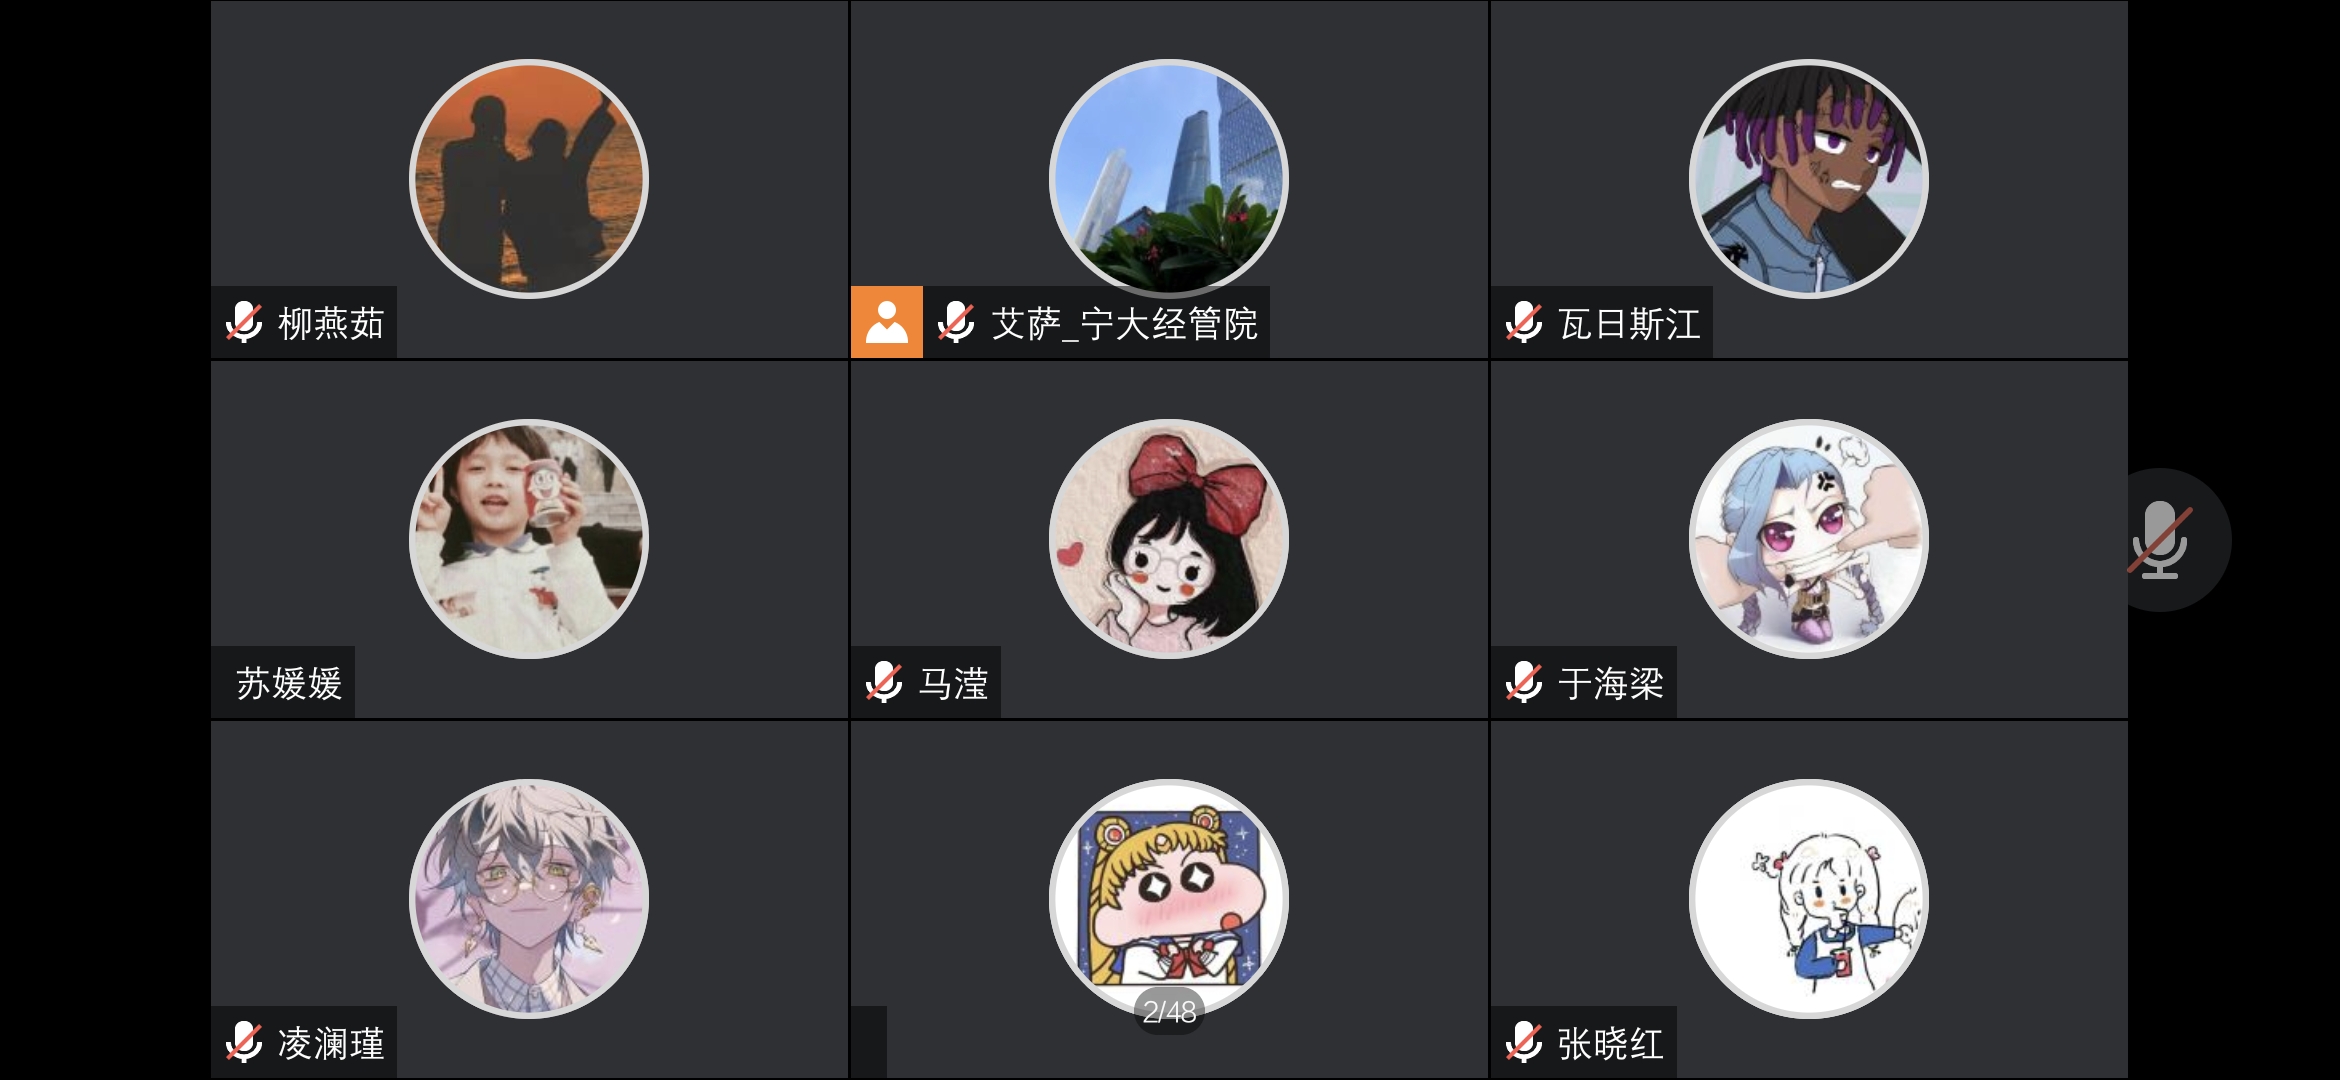Click muted mic icon beside 于海梁
The image size is (2340, 1080).
point(1524,683)
